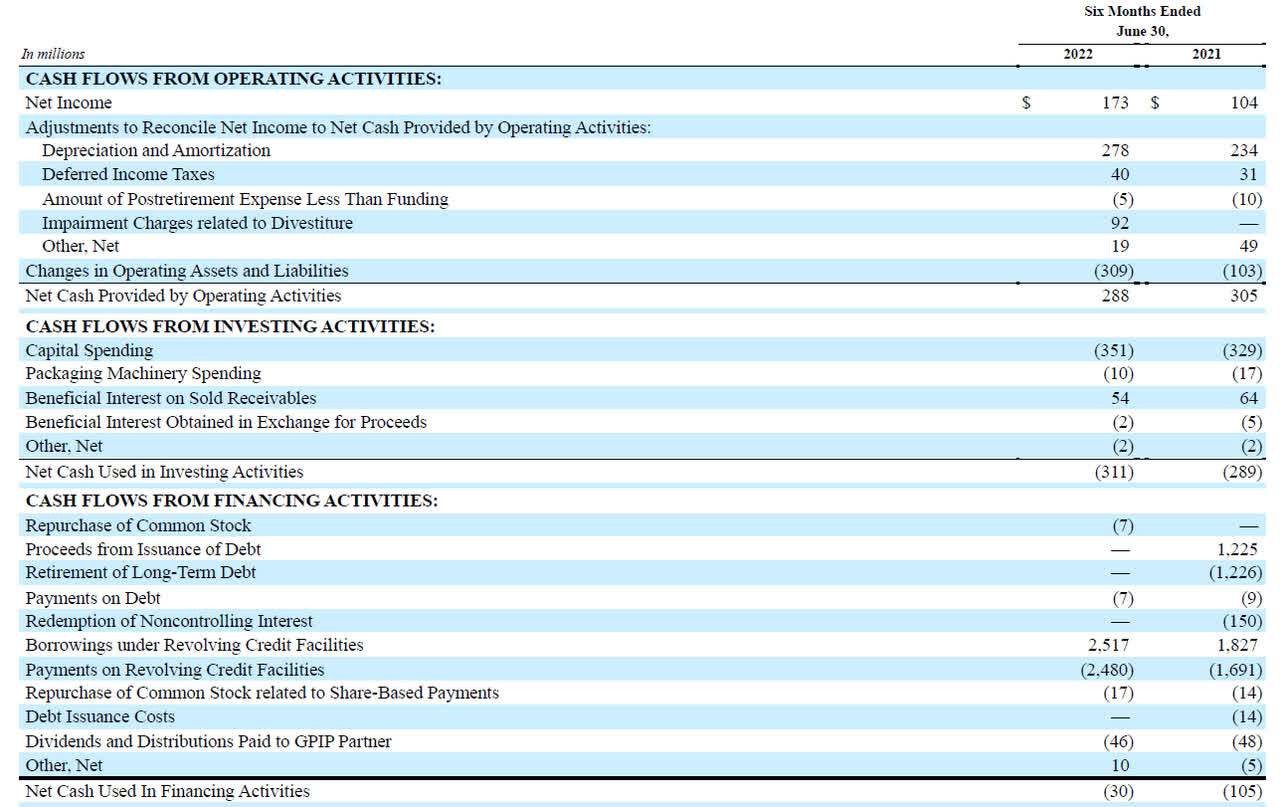
Task: Select 'Changes in Operating Assets and Liabilities'
Action: [187, 271]
